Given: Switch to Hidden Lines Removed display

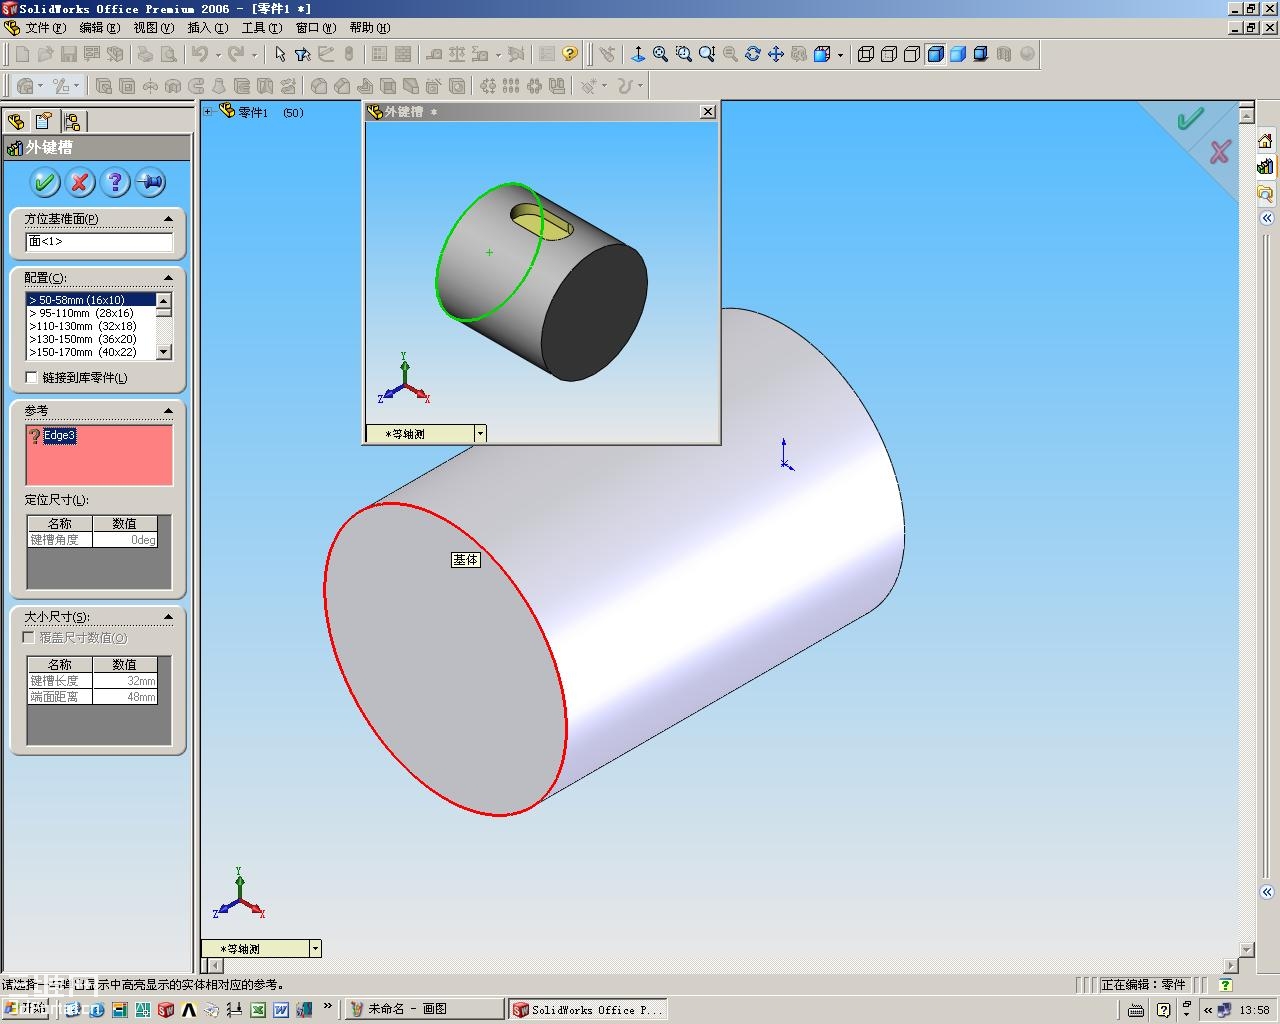Looking at the screenshot, I should (x=912, y=54).
